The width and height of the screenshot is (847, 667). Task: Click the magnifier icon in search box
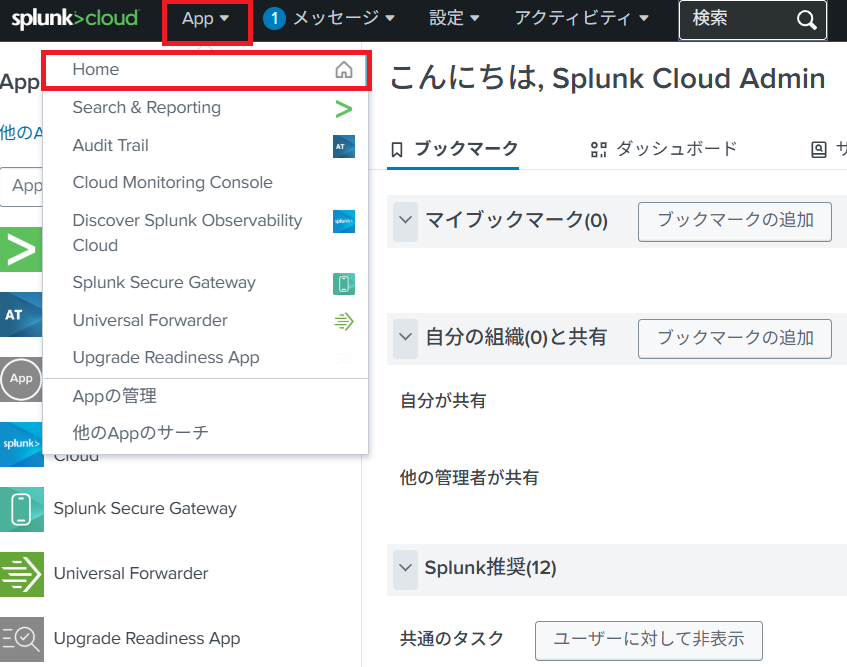[806, 20]
